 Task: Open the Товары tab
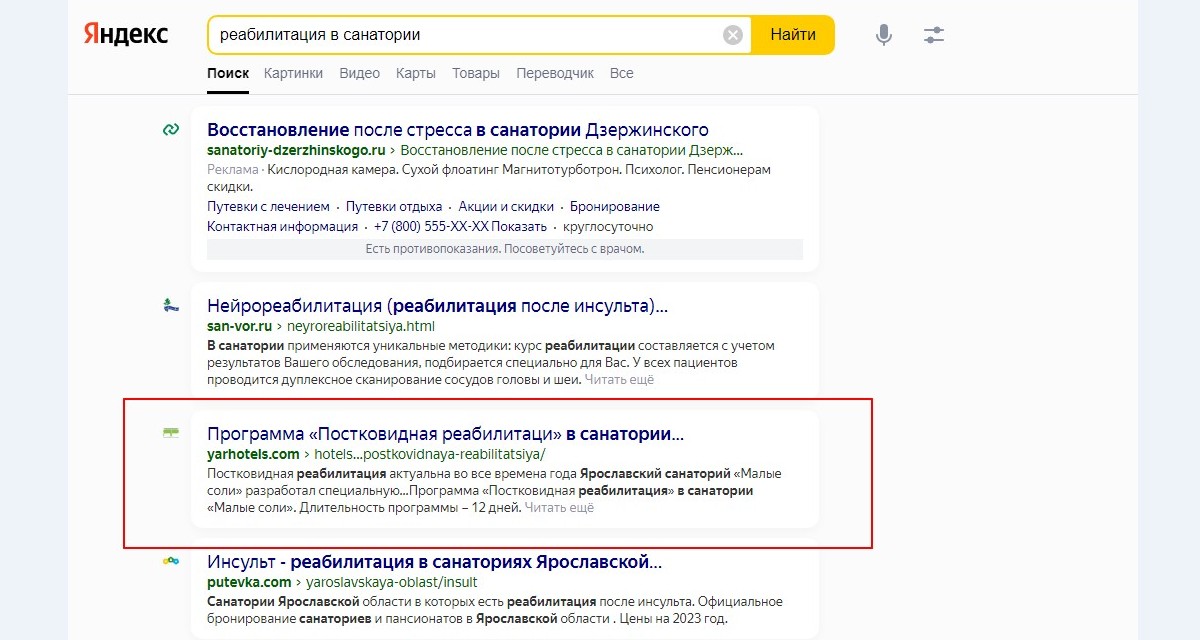coord(476,73)
